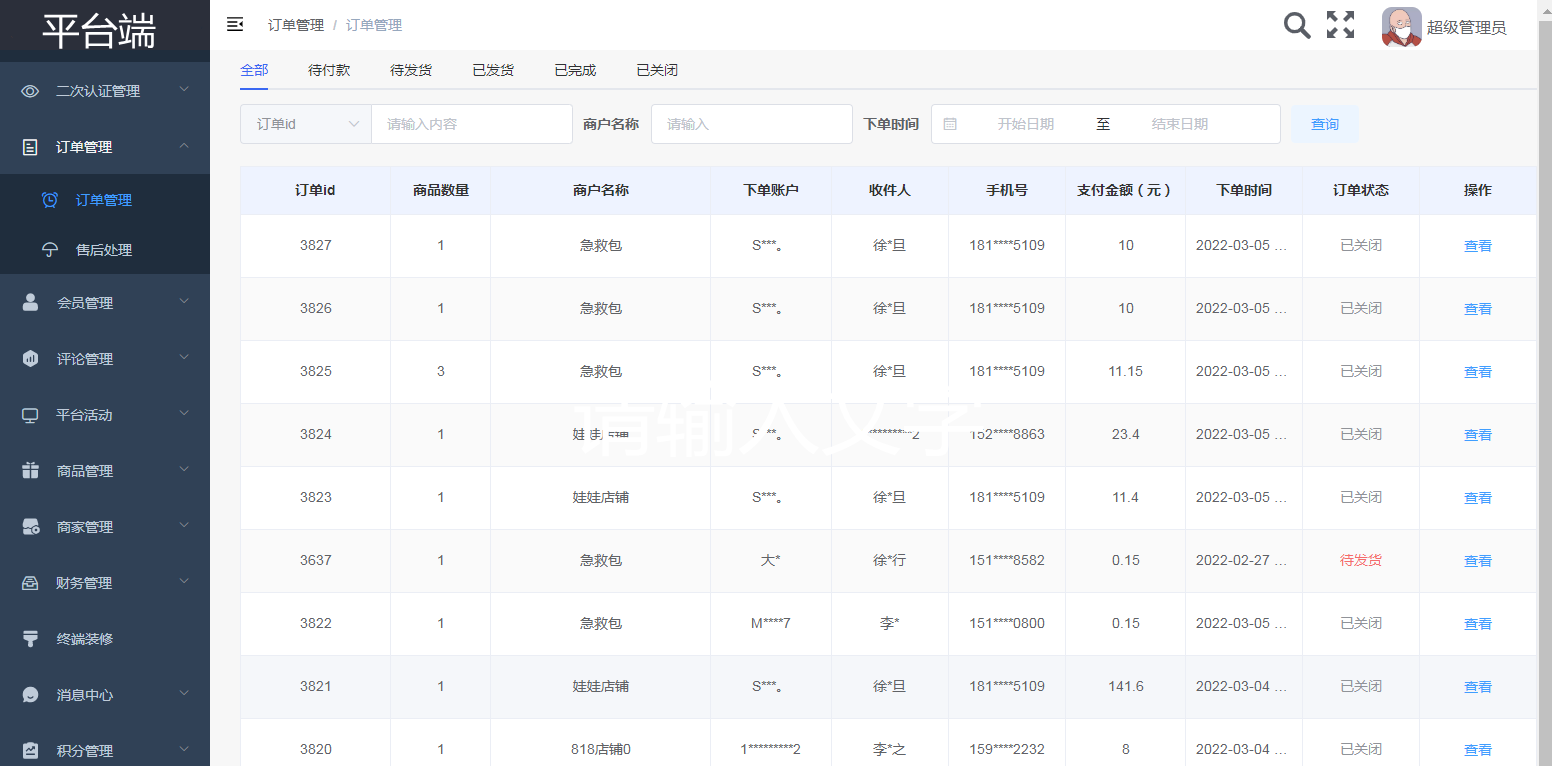This screenshot has width=1552, height=766.
Task: Click the super admin avatar picture
Action: [x=1401, y=27]
